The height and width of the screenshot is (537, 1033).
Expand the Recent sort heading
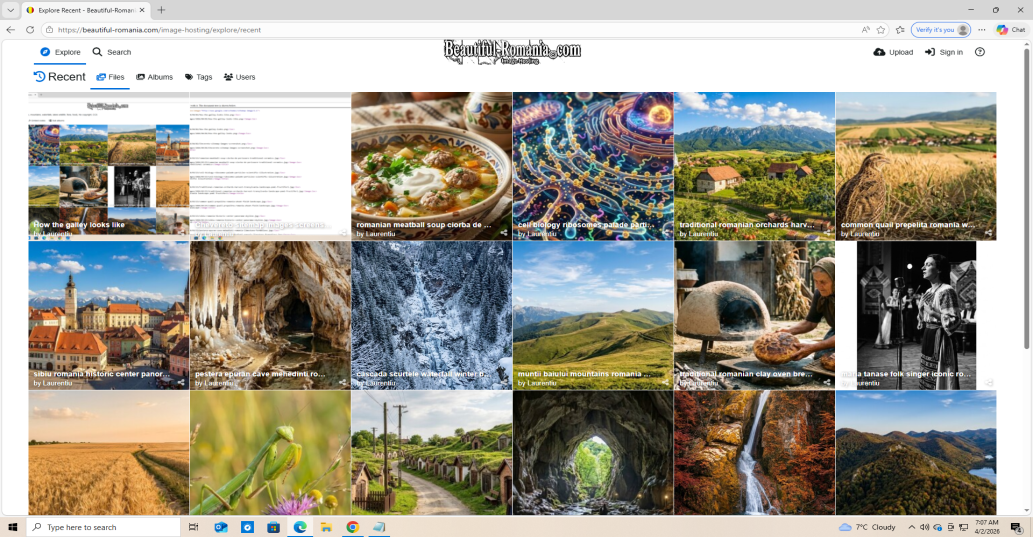(59, 77)
